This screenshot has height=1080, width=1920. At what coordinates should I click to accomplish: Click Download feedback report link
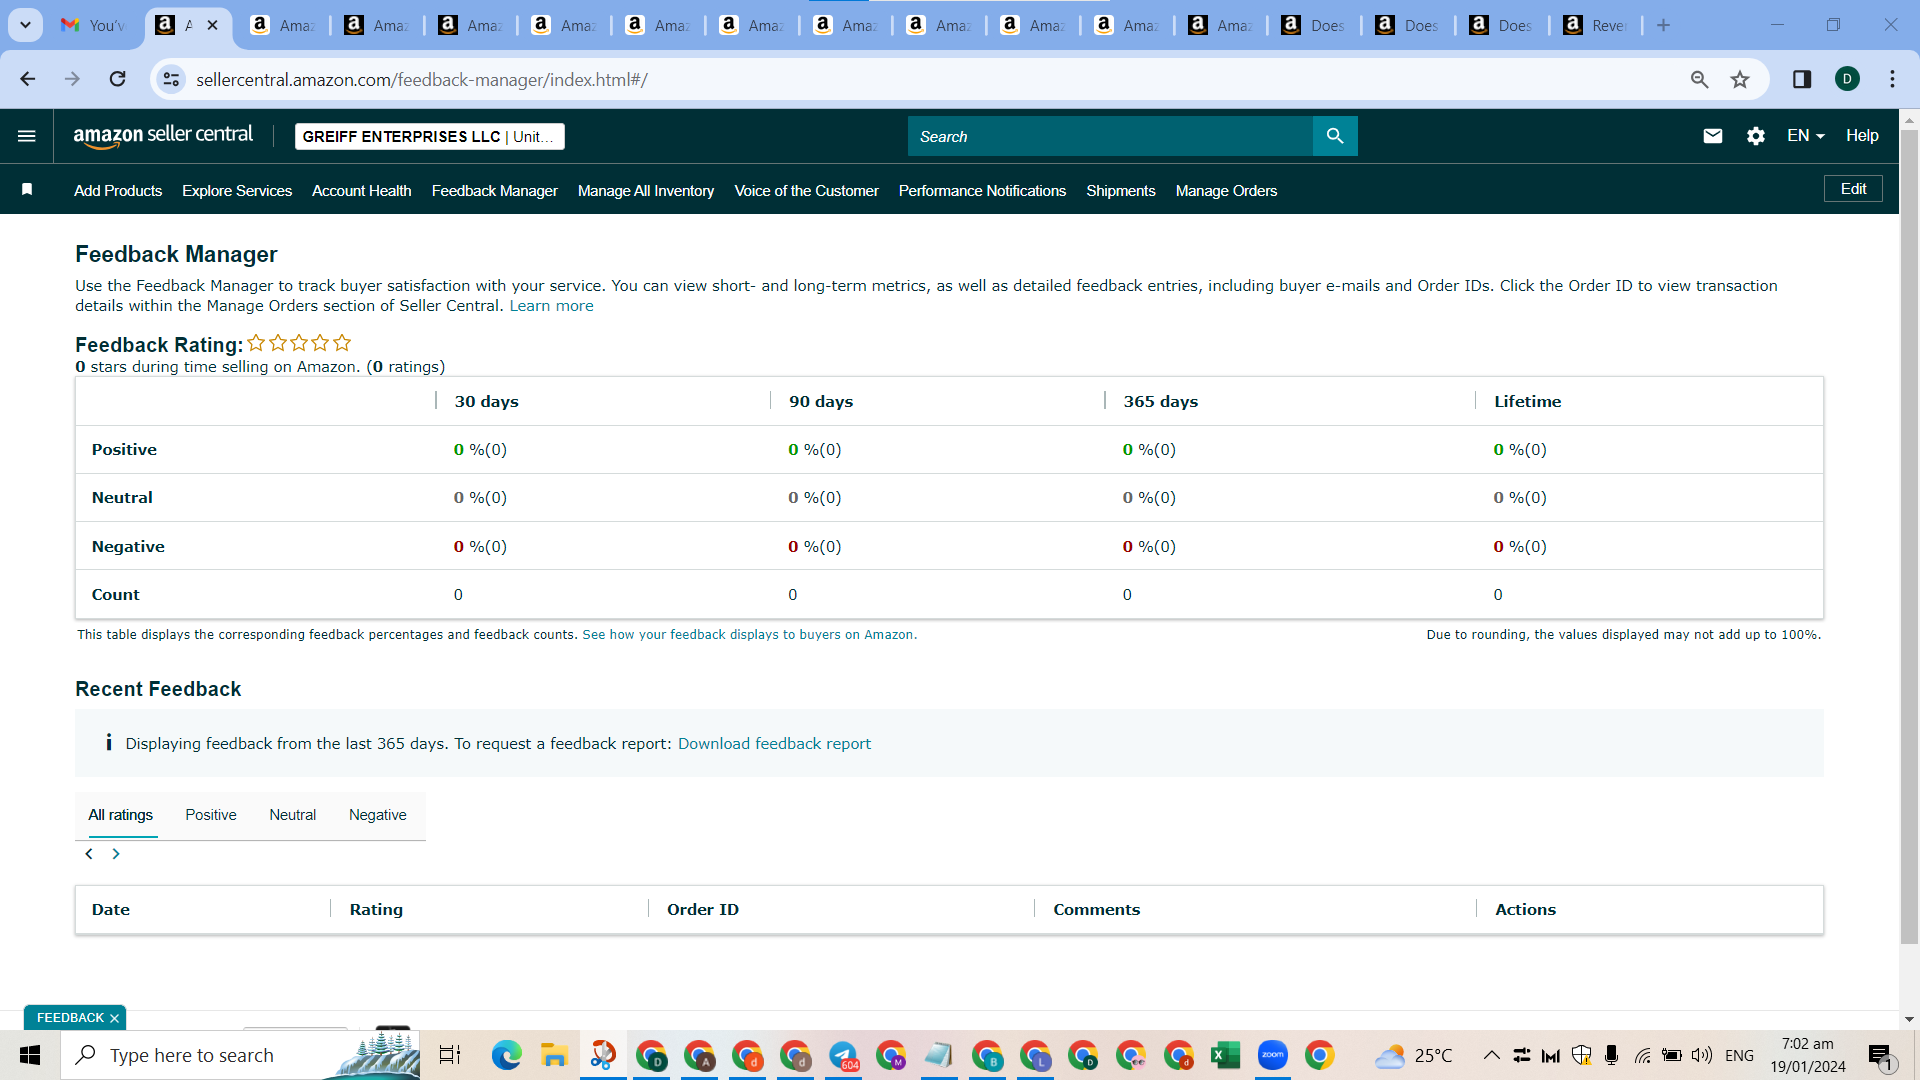[x=774, y=743]
